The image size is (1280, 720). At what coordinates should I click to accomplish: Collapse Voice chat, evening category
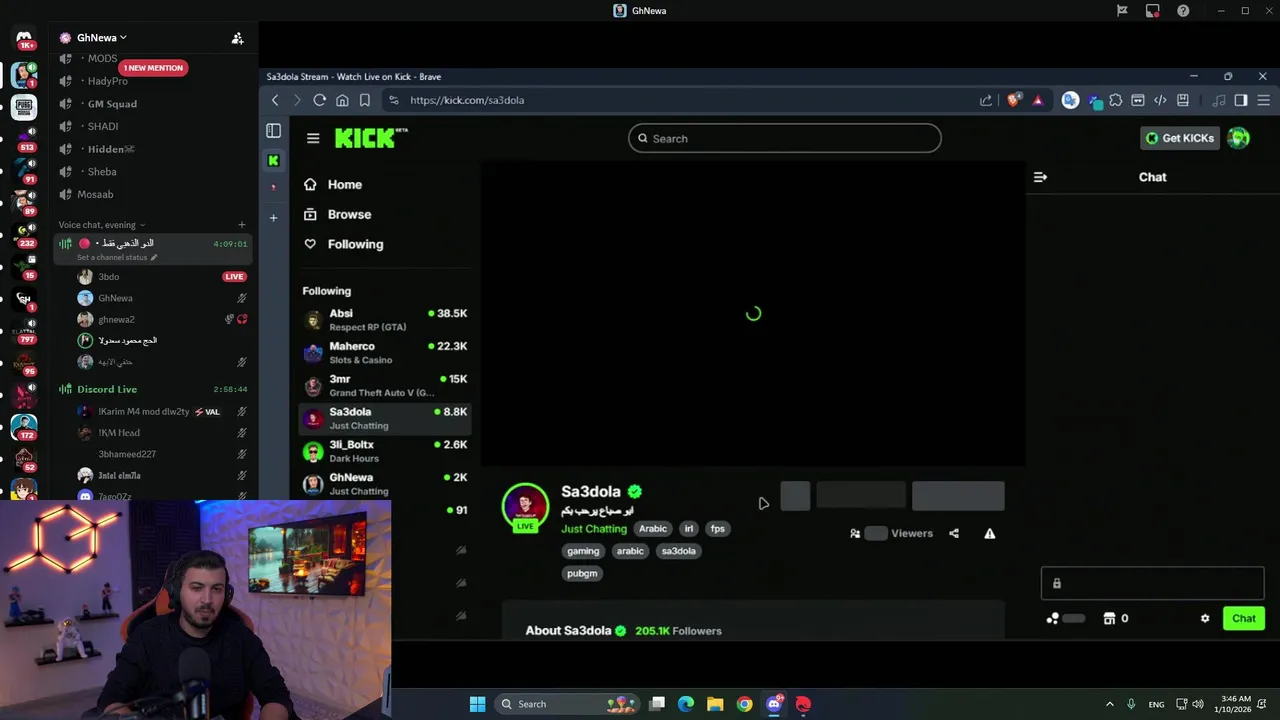(x=101, y=225)
